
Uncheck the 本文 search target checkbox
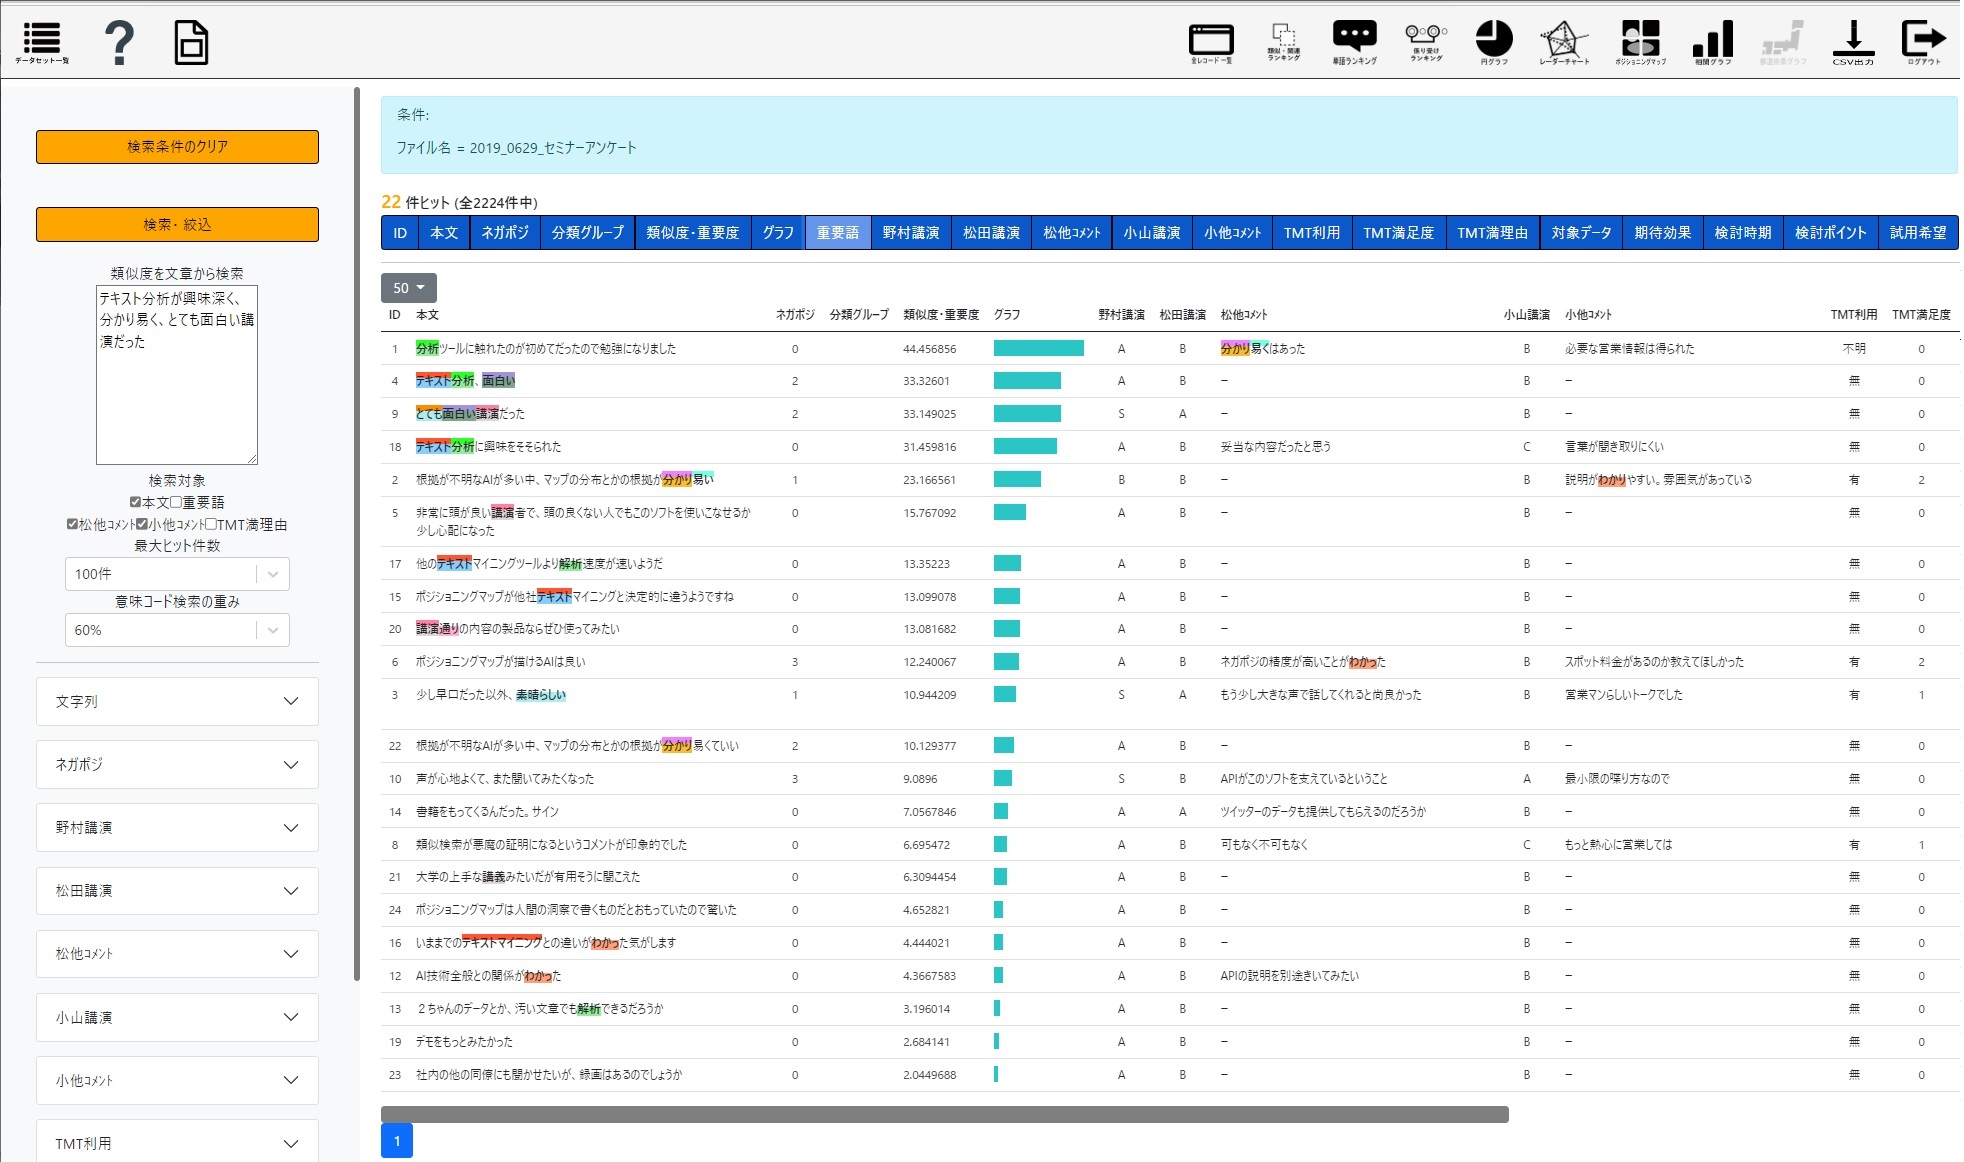click(x=135, y=502)
